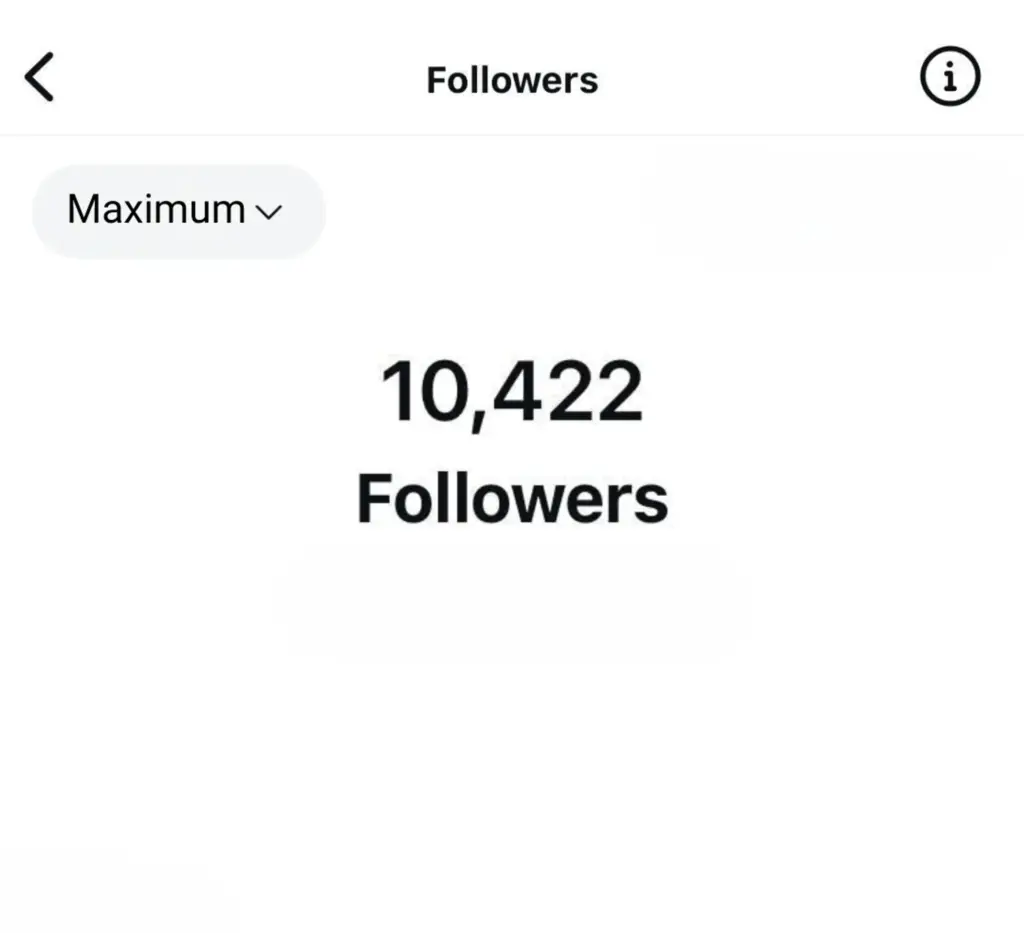1024x933 pixels.
Task: Tap the Followers text below 10,422
Action: tap(512, 498)
